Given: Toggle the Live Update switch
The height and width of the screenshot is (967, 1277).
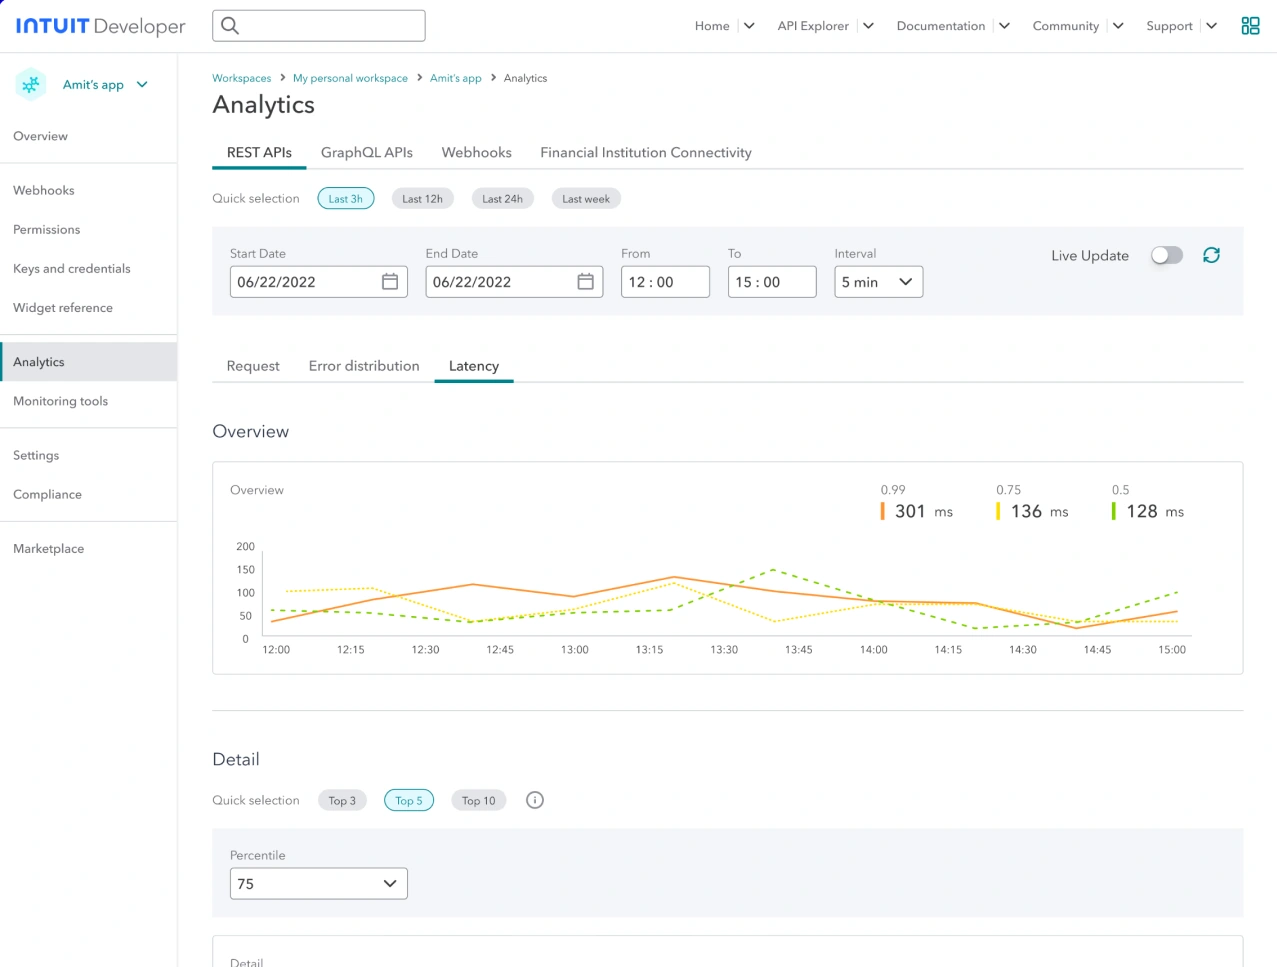Looking at the screenshot, I should [x=1167, y=255].
